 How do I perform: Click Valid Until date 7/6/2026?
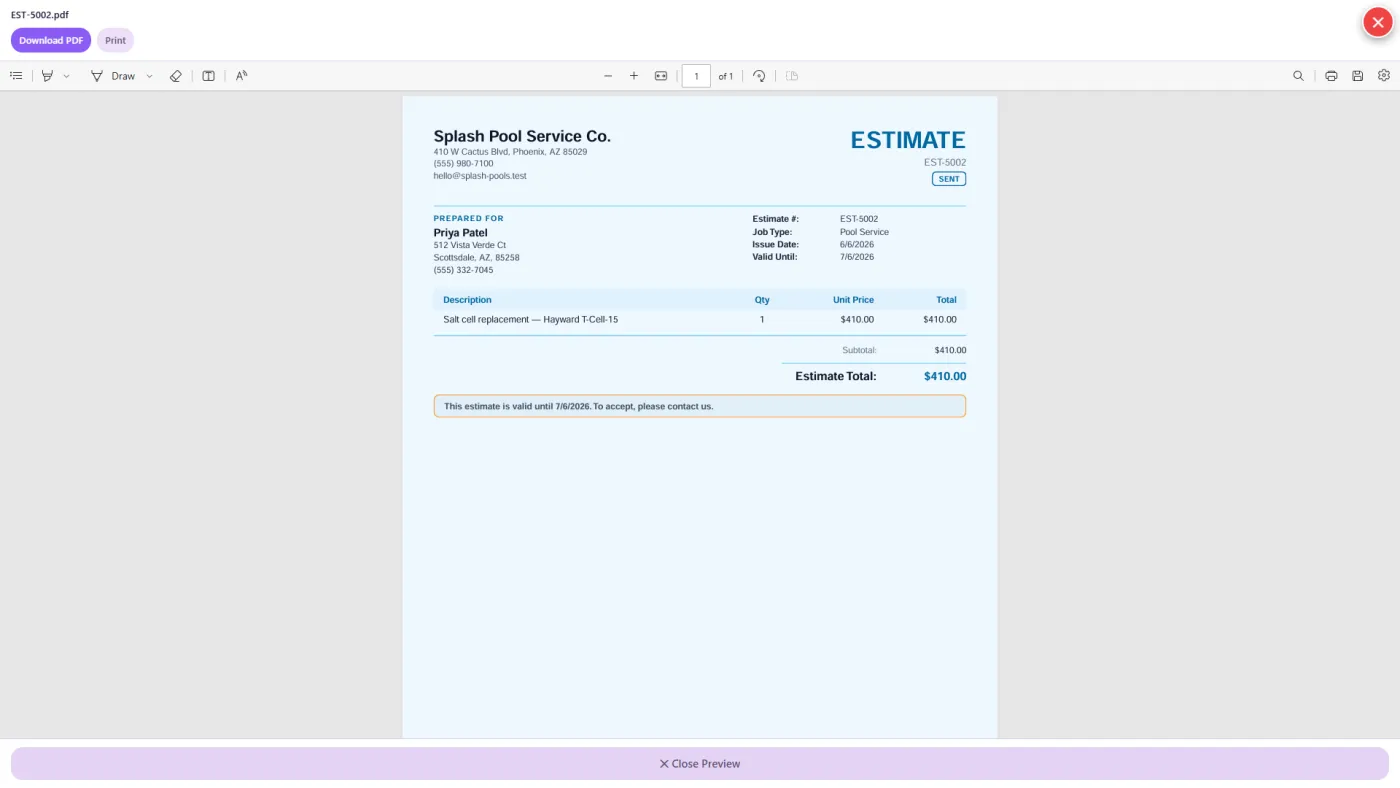coord(857,257)
